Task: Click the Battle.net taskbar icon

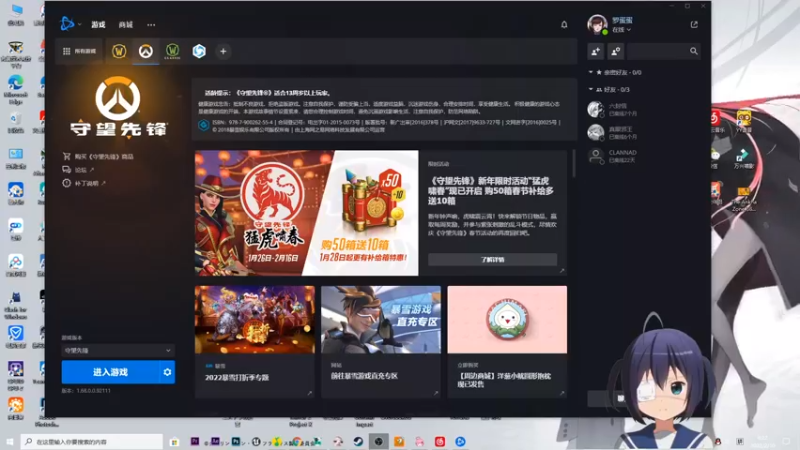Action: pos(460,442)
